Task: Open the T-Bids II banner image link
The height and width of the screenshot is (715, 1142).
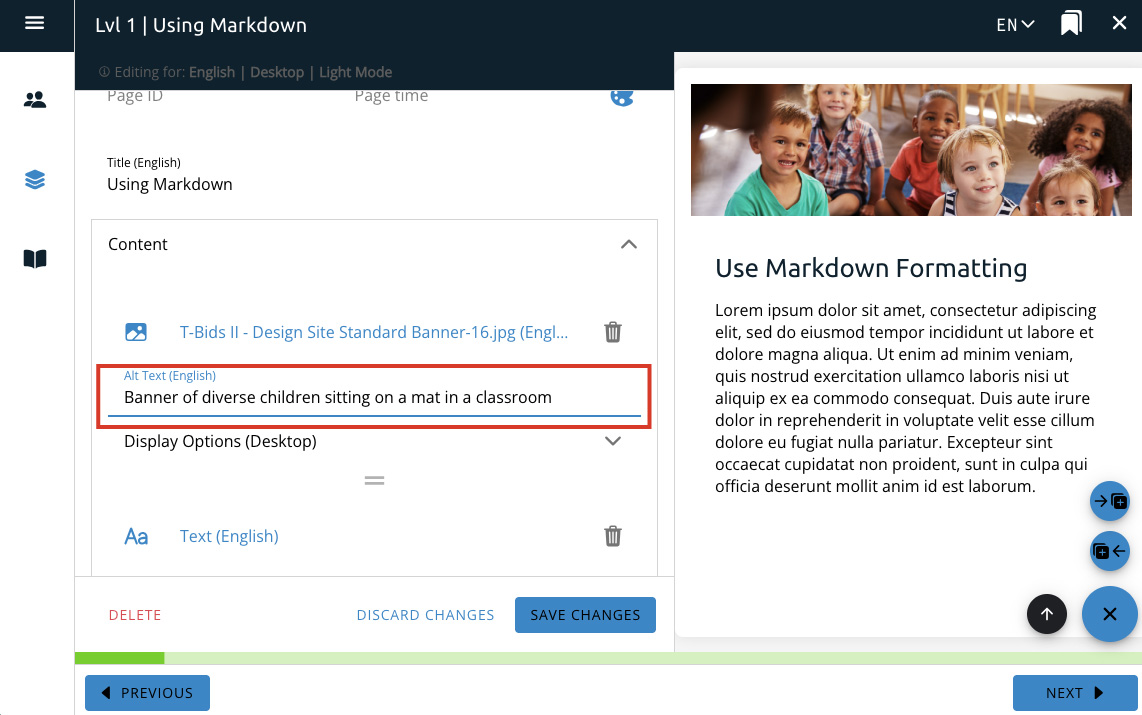Action: [373, 332]
